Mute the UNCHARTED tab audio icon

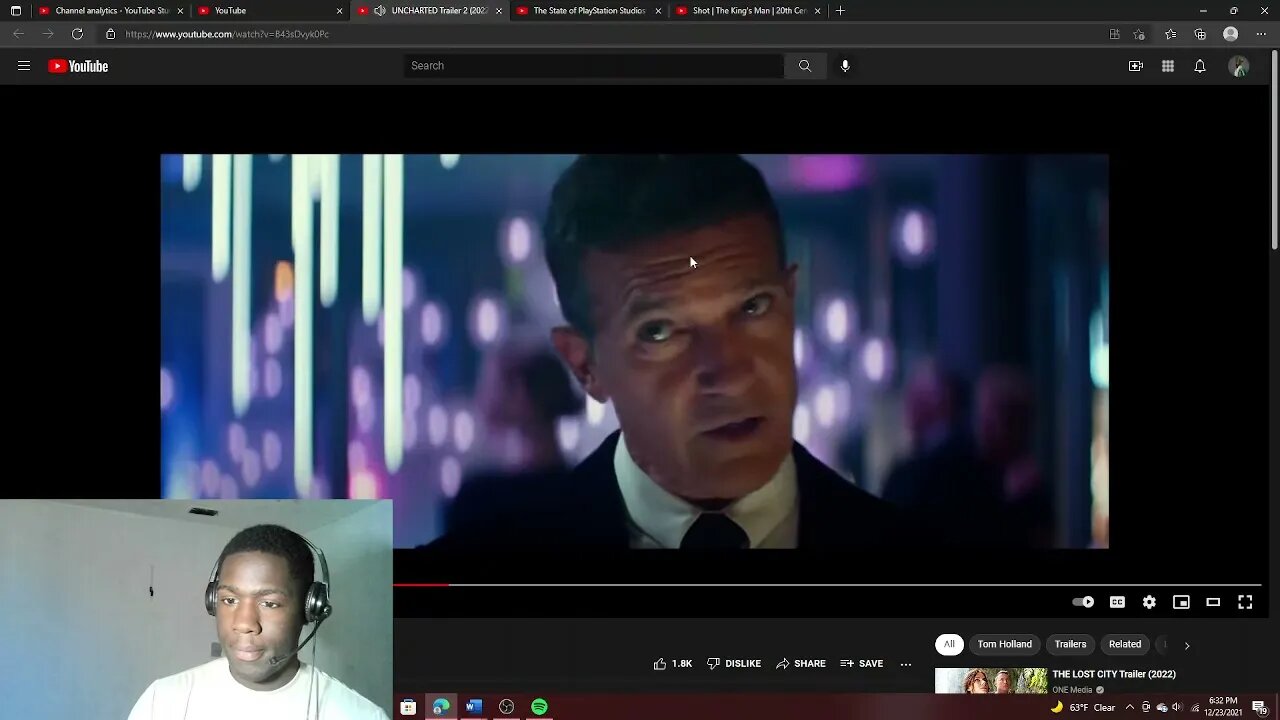380,11
